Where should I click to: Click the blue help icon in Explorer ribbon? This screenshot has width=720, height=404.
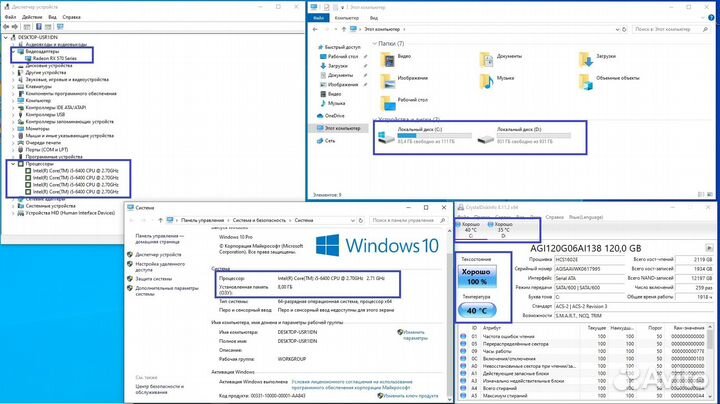711,17
